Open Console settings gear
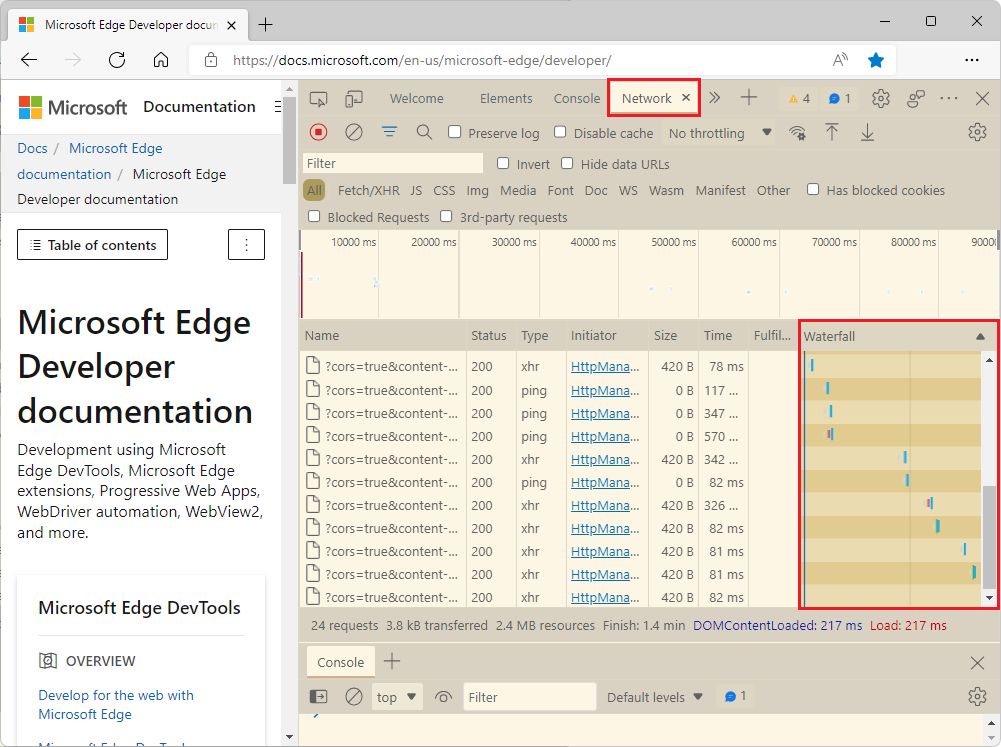The height and width of the screenshot is (747, 1001). pyautogui.click(x=977, y=697)
